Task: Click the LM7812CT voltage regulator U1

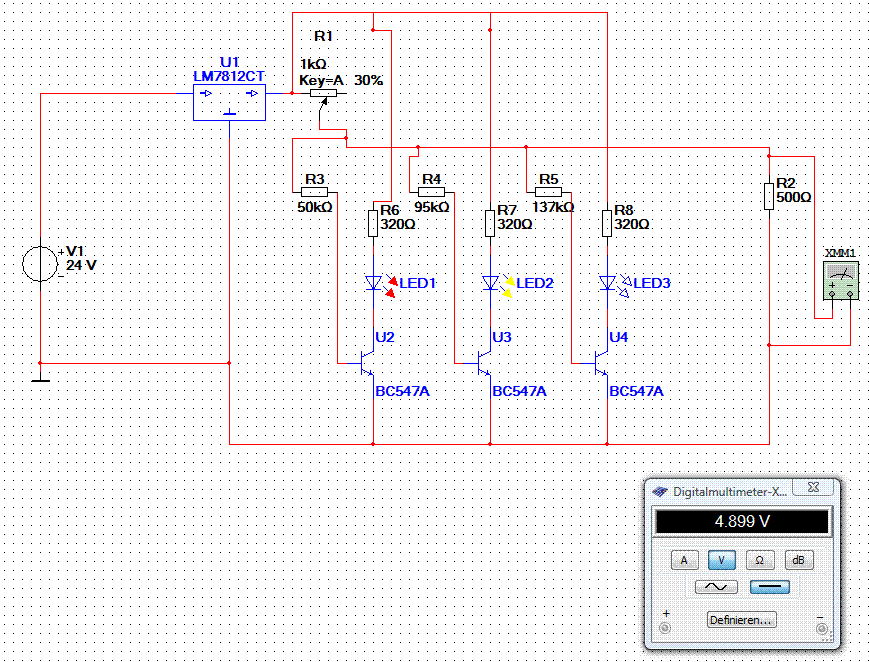Action: click(x=229, y=103)
